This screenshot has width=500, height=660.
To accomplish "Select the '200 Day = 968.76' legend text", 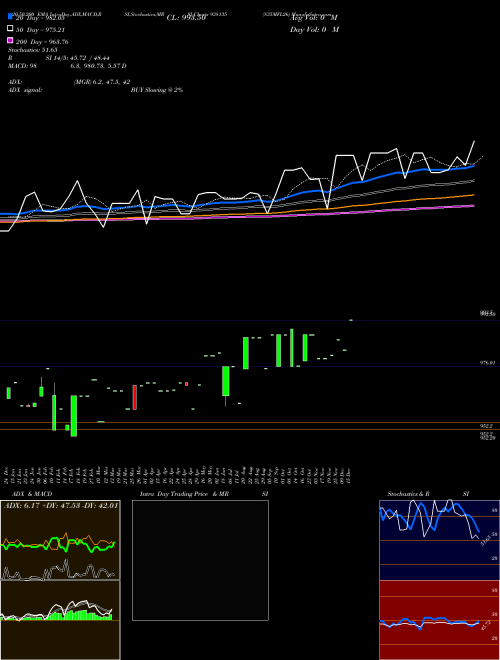I will click(x=42, y=42).
